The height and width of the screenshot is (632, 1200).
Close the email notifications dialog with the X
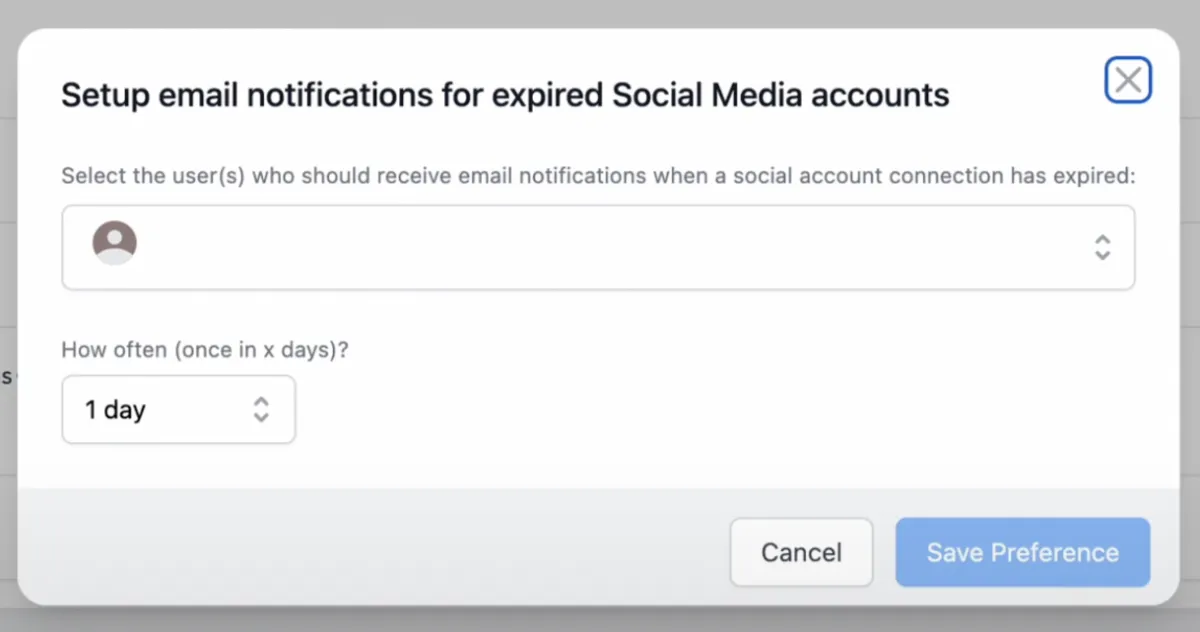[1128, 80]
